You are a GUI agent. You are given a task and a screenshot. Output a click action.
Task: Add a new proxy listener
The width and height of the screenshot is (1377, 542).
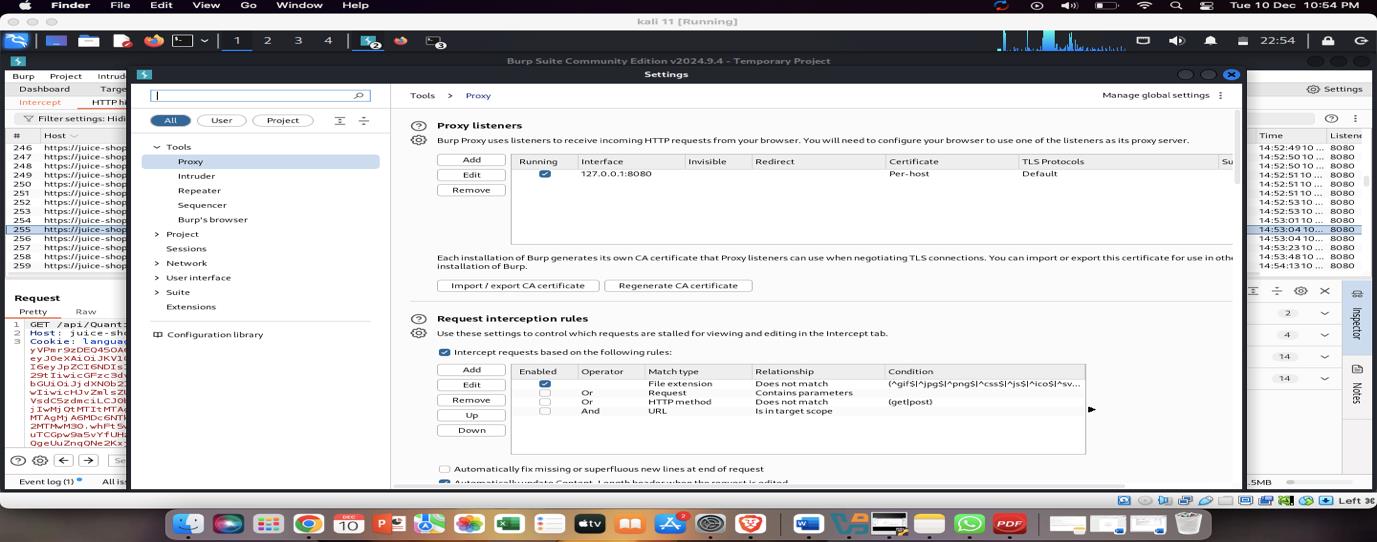point(471,160)
